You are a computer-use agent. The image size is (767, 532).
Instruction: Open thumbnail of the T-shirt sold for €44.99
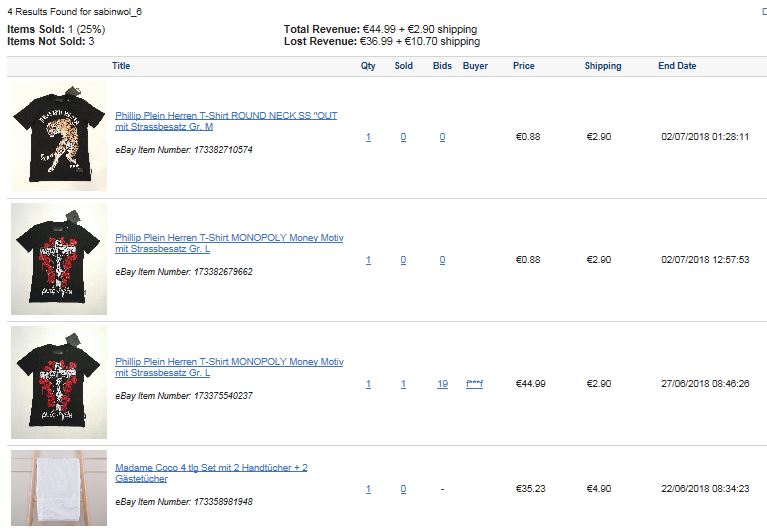(58, 383)
